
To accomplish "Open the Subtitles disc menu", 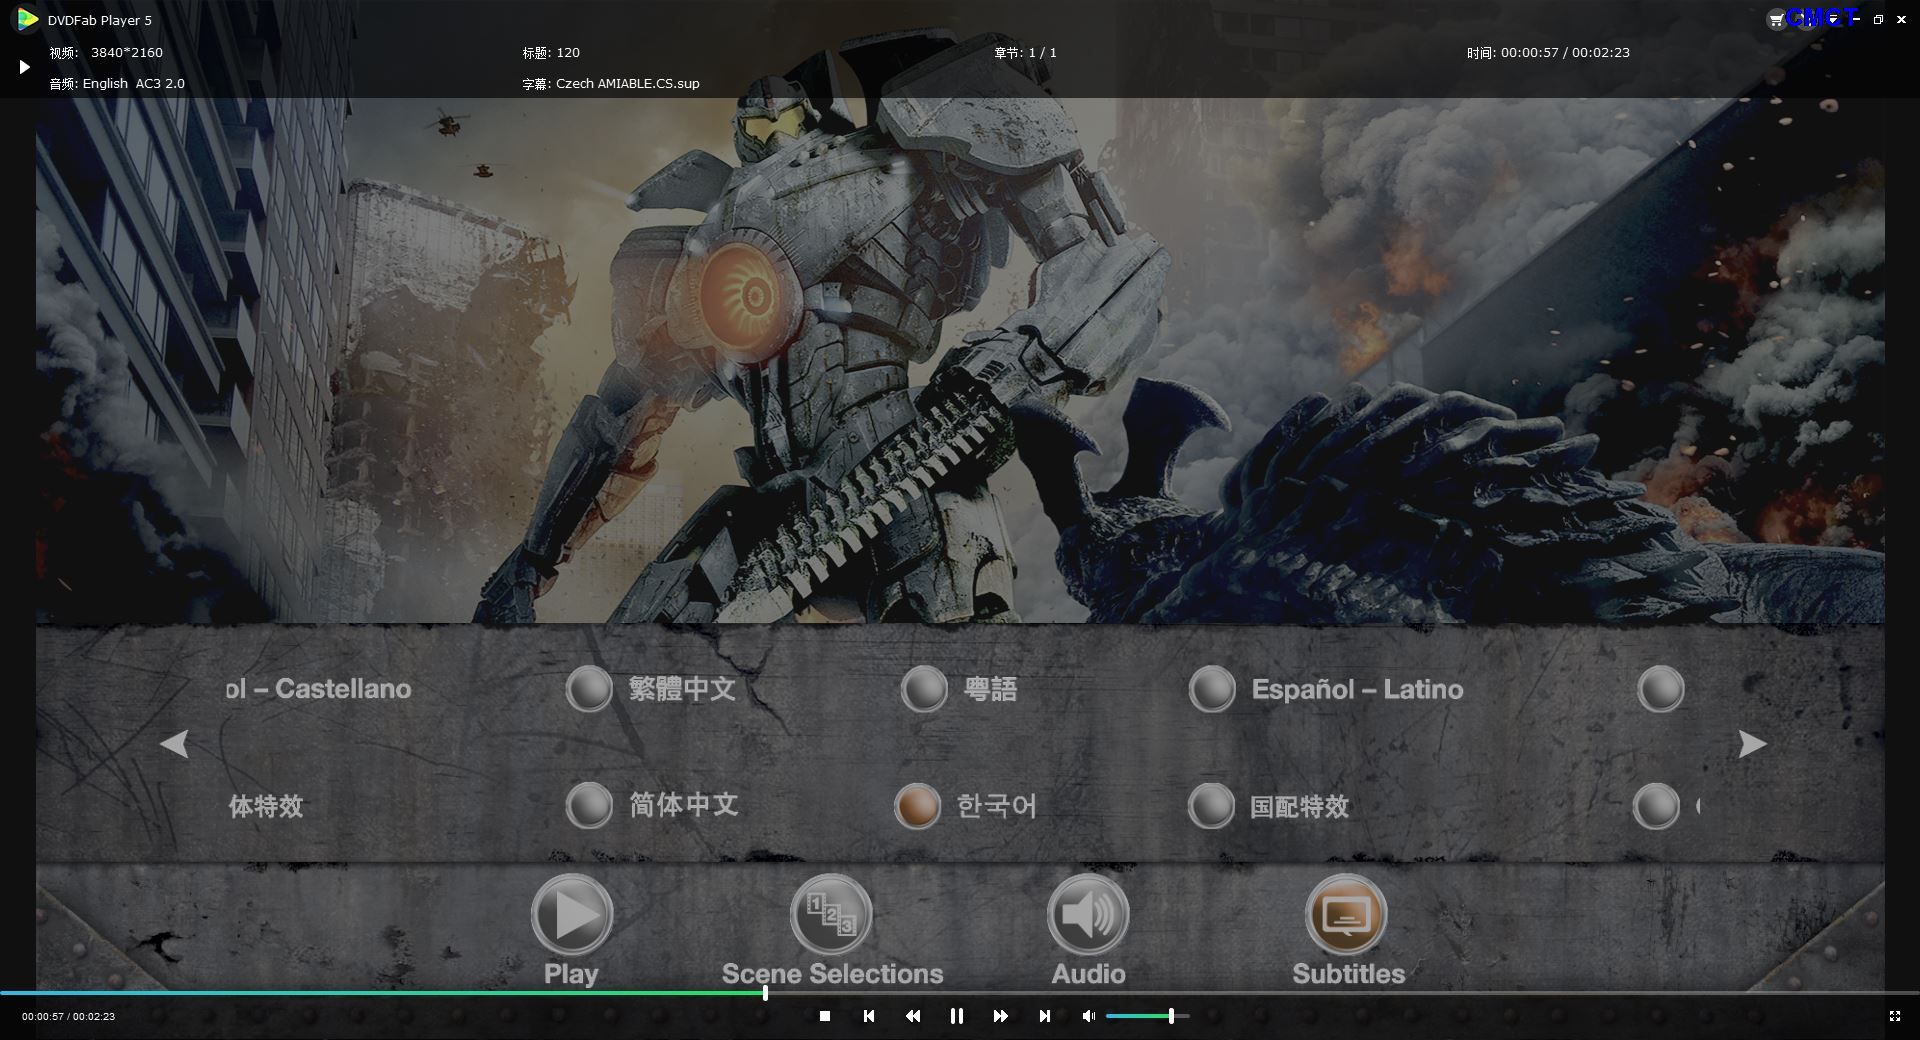I will tap(1348, 930).
